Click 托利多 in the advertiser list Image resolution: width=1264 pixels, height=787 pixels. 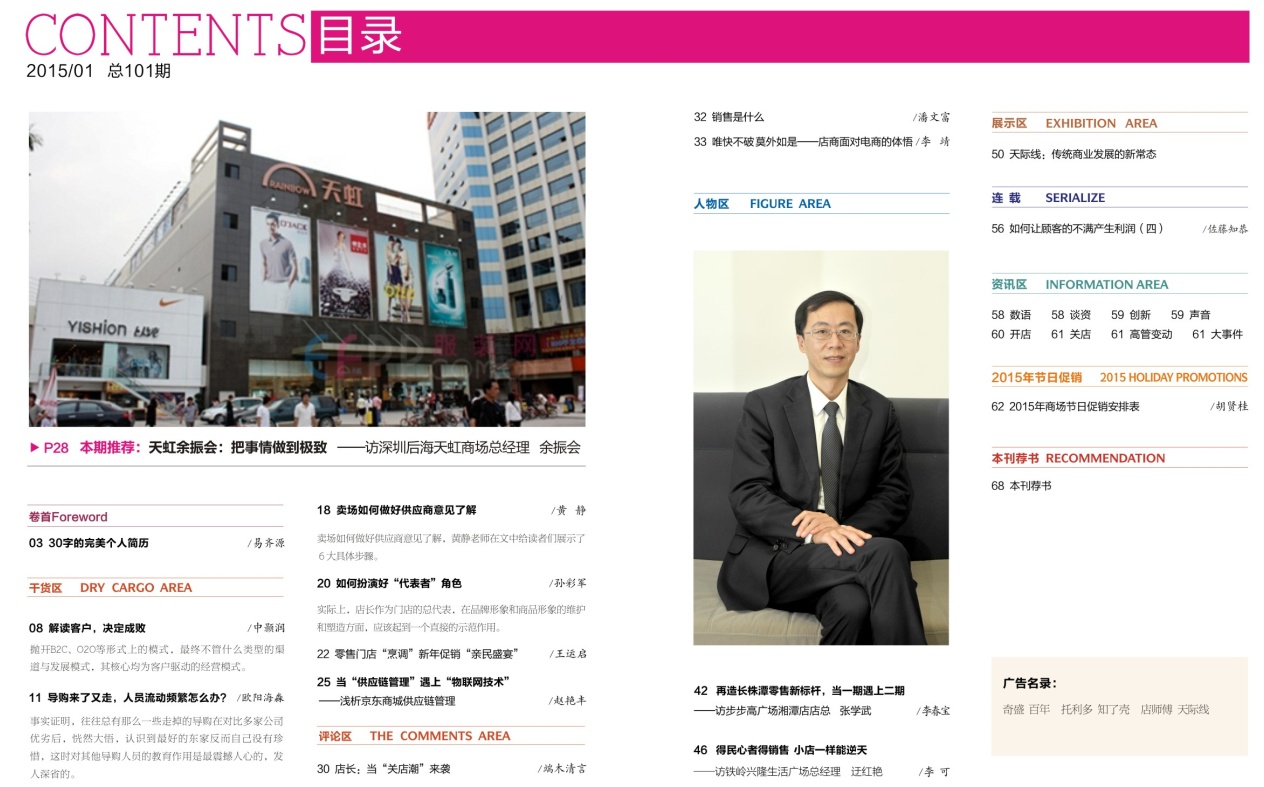point(1076,709)
